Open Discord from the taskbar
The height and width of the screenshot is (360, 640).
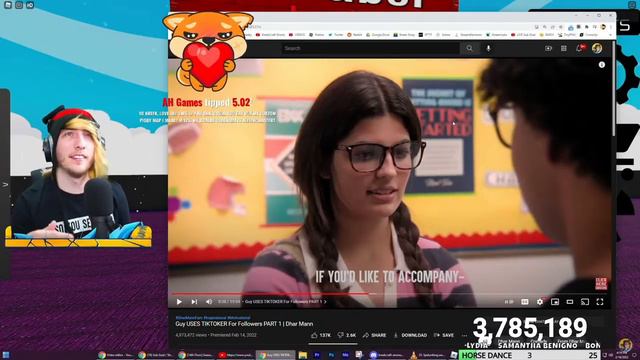[386, 355]
